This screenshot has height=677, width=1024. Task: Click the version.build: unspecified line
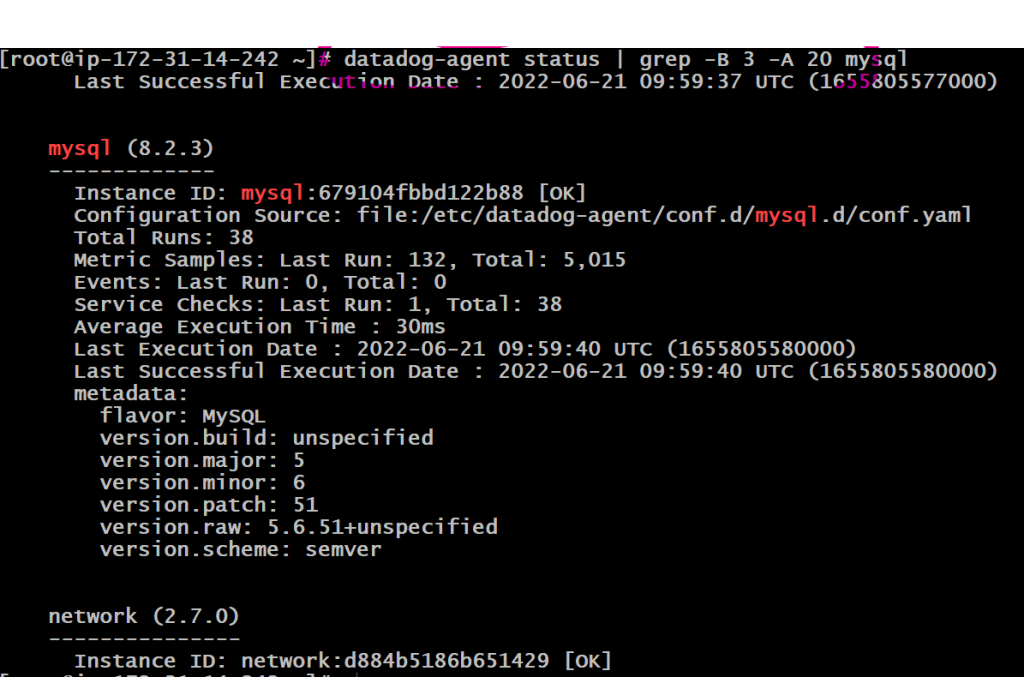pos(266,438)
